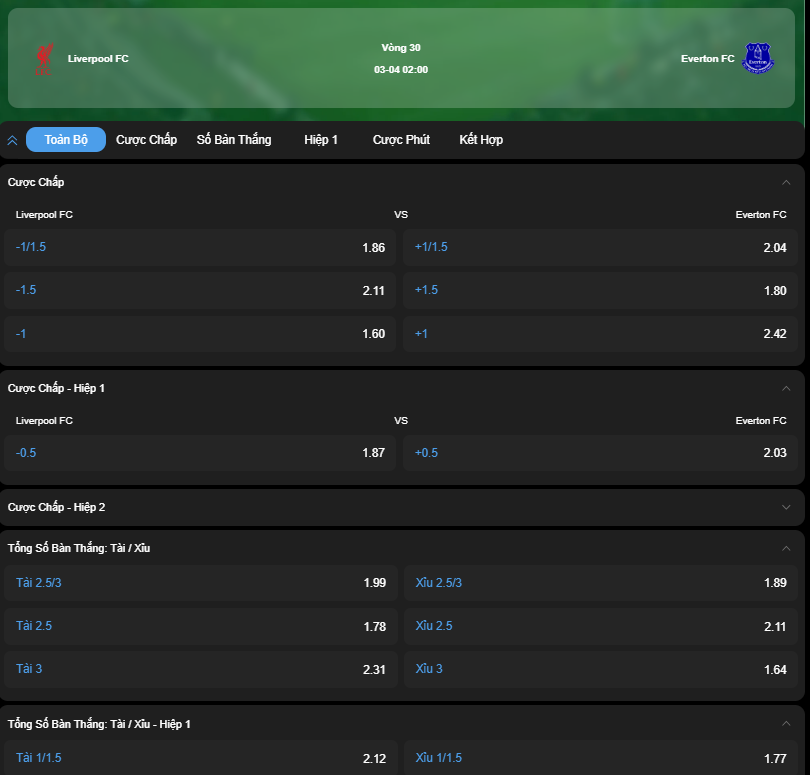
Task: Switch to the Hiệp 1 tab
Action: (x=321, y=140)
